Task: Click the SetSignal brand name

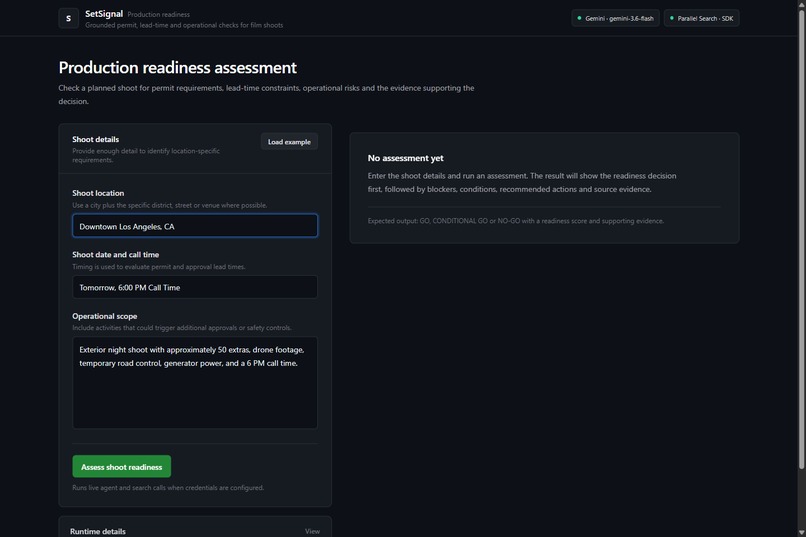Action: click(x=104, y=14)
